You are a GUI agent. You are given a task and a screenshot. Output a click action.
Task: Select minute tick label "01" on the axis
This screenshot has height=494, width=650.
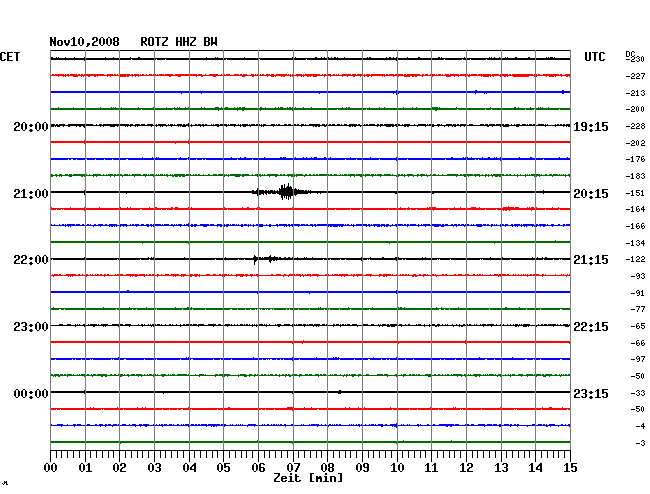point(85,468)
